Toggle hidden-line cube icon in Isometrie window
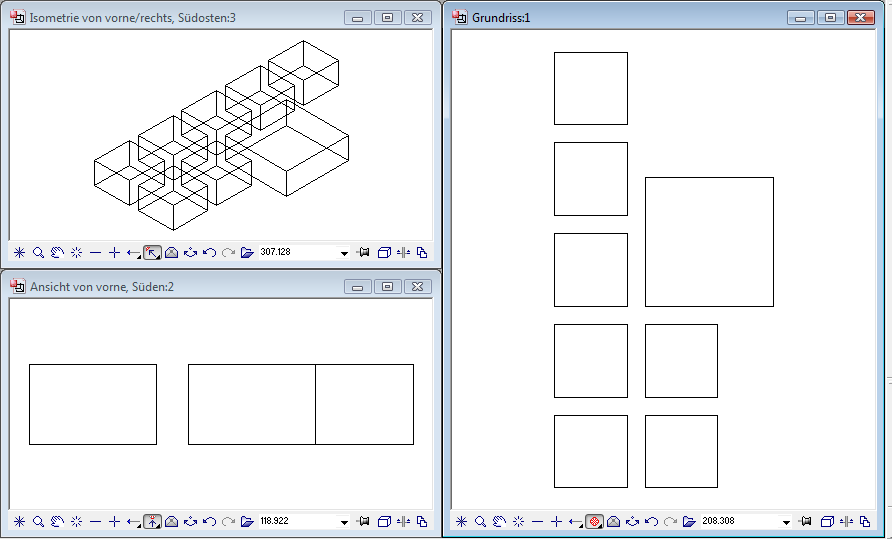The image size is (892, 540). coord(384,253)
